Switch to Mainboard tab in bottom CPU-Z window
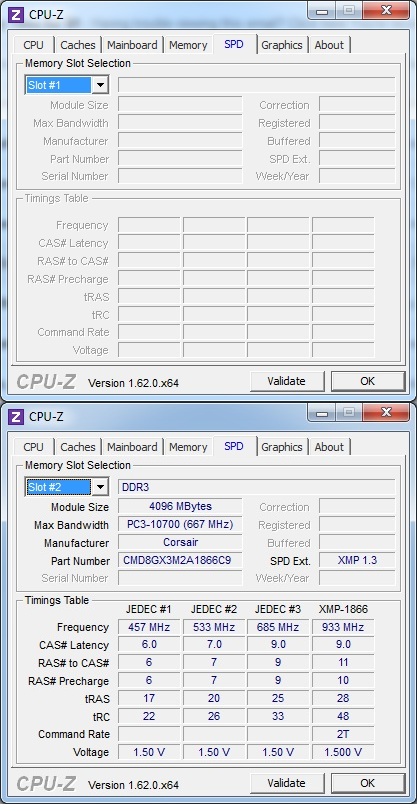This screenshot has width=417, height=811. [132, 447]
